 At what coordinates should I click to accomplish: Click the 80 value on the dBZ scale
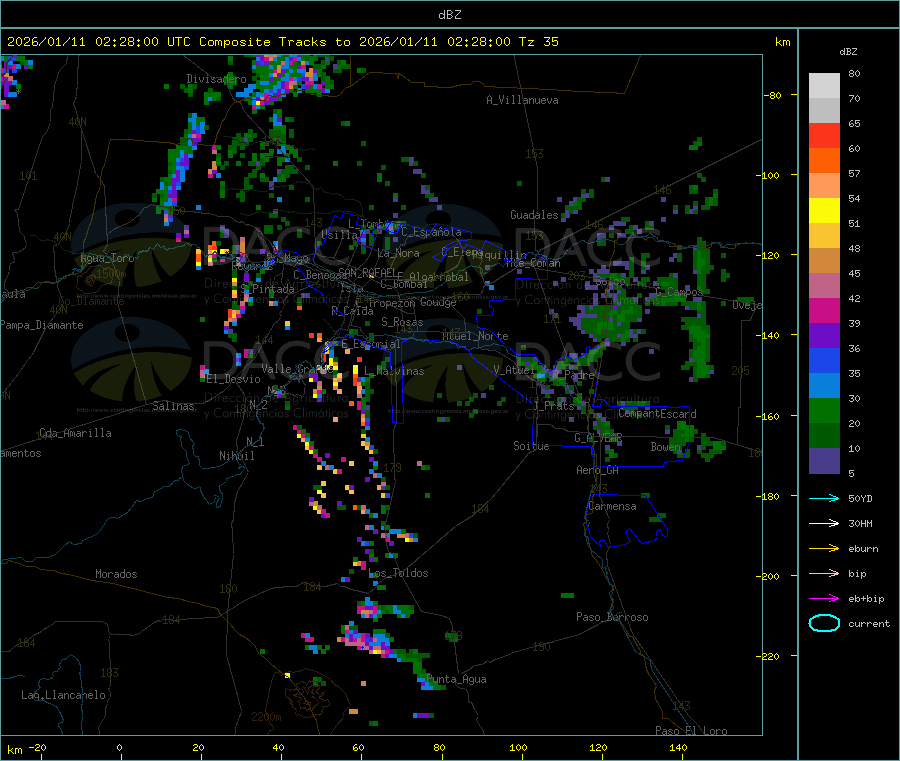point(854,73)
